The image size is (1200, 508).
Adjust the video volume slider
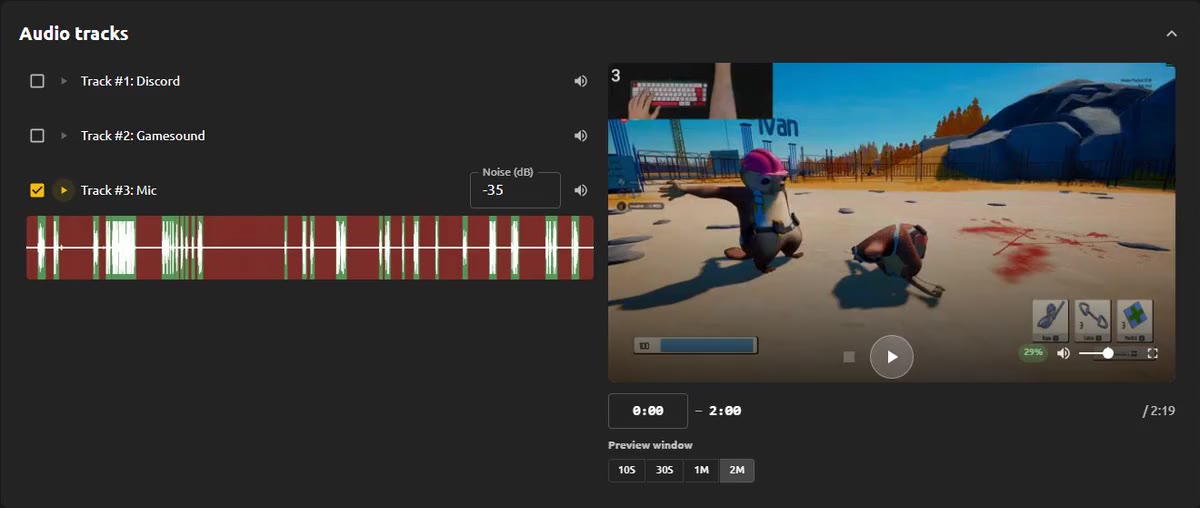pos(1108,353)
